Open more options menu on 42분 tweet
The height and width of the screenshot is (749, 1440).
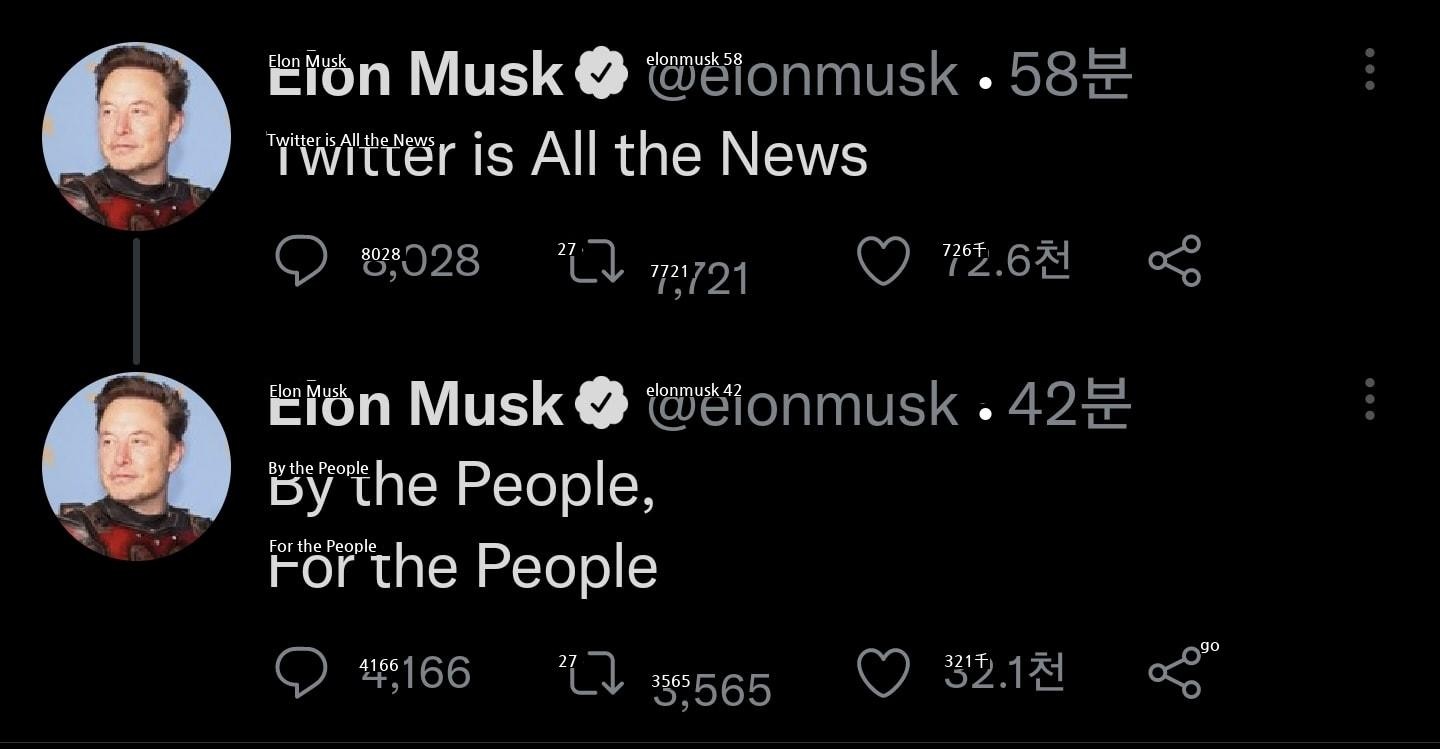click(1369, 400)
